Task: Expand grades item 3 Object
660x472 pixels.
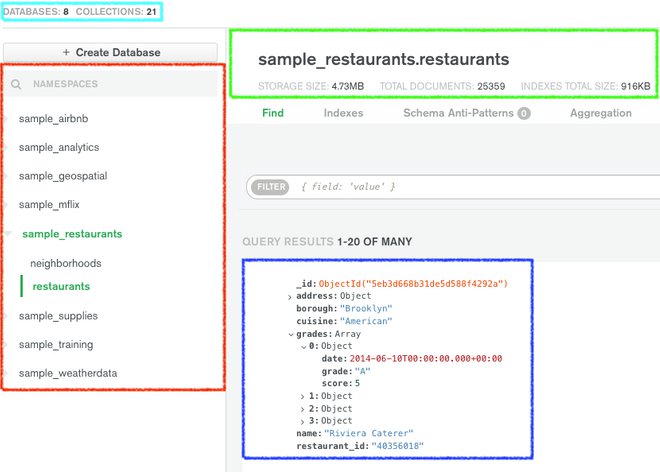Action: click(x=302, y=421)
